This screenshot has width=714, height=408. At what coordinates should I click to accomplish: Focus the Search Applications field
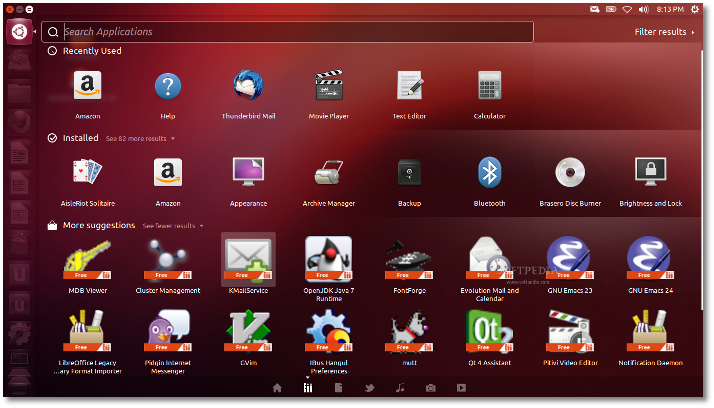point(287,32)
